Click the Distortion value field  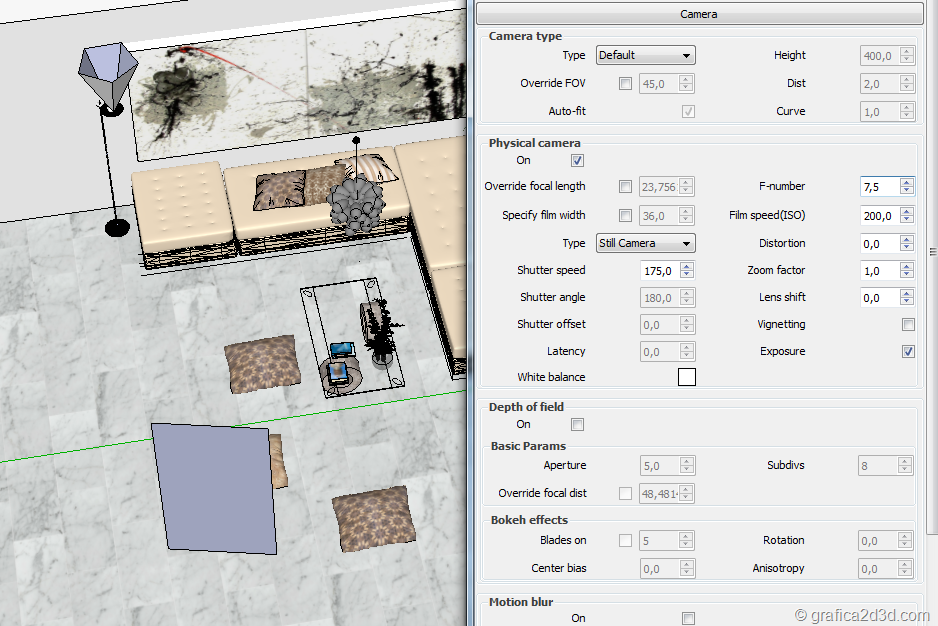click(879, 244)
